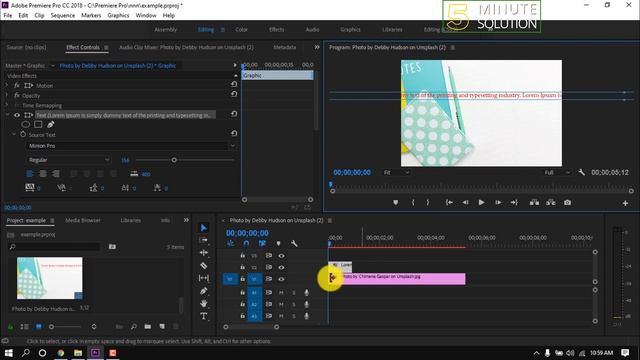Click the New Bin folder icon in Project panel
This screenshot has height=360, width=640.
(148, 327)
